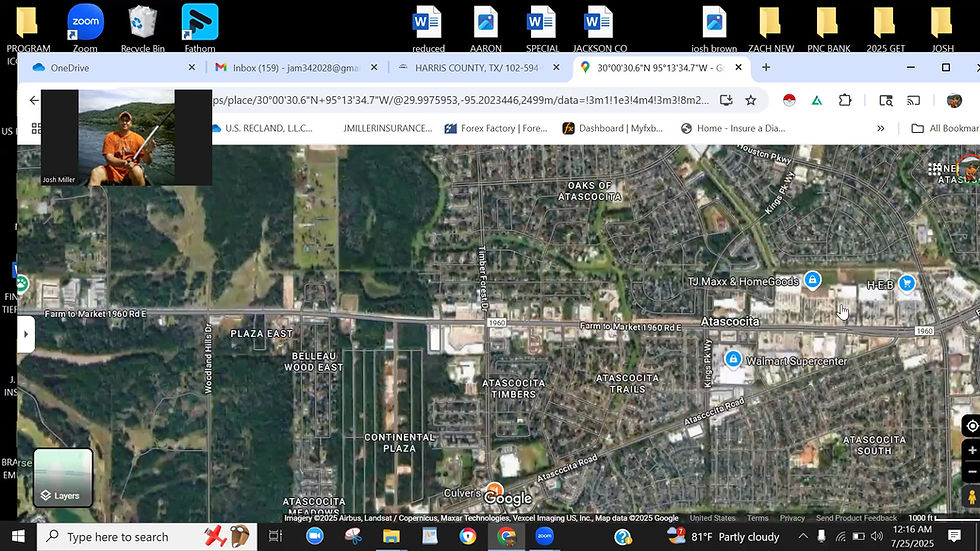
Task: Click the Chrome cast media icon
Action: pyautogui.click(x=913, y=101)
